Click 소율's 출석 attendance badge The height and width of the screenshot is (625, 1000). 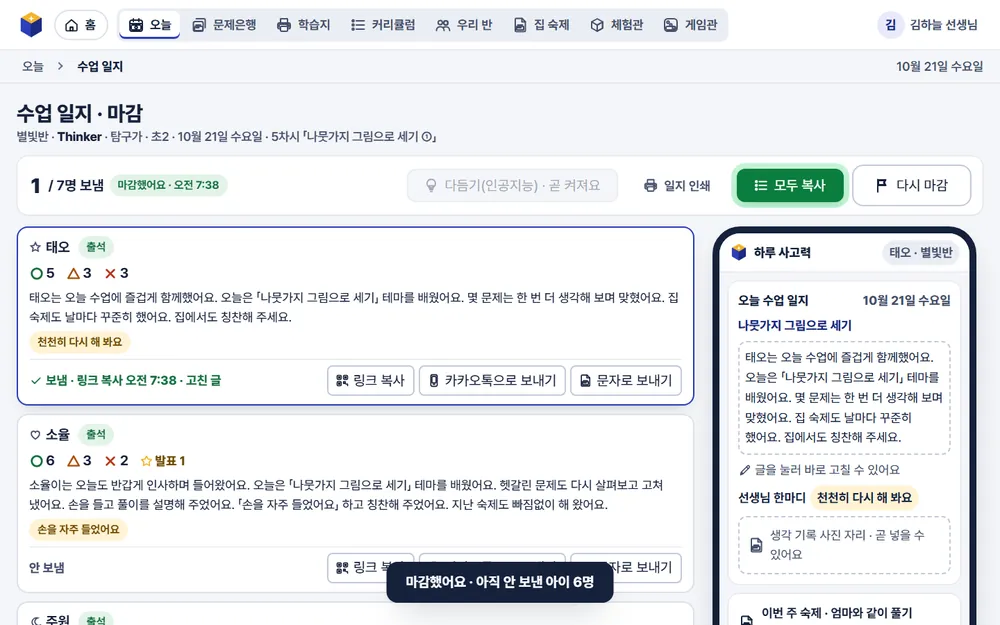click(96, 435)
